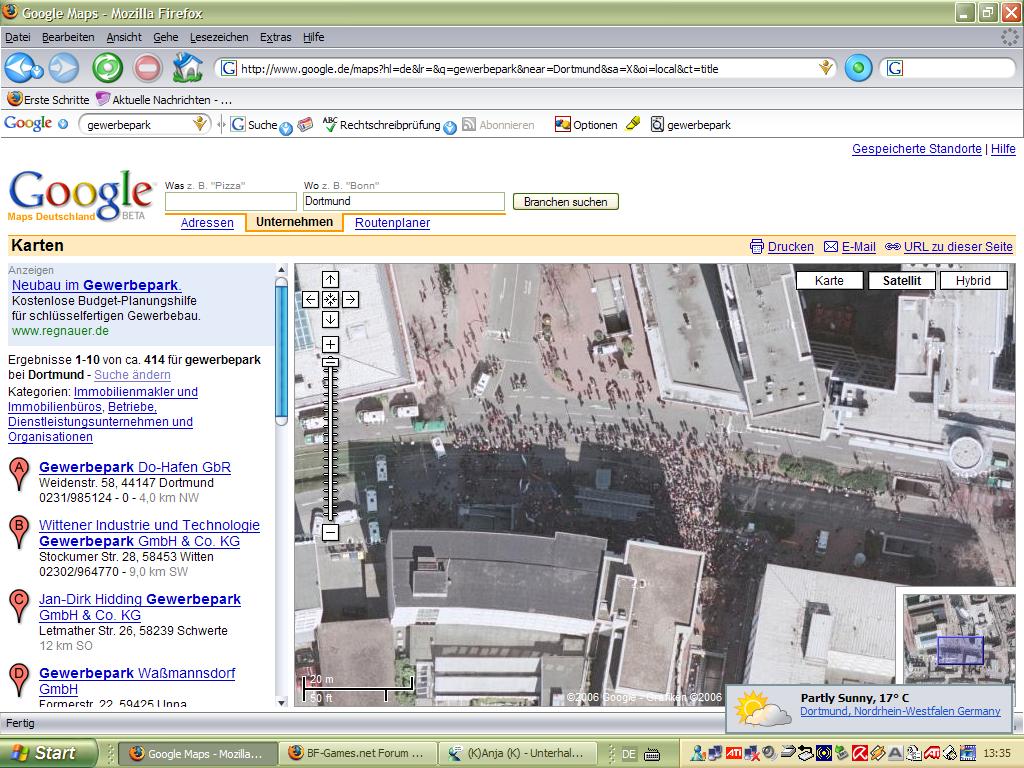Click Optionen in Google toolbar
The width and height of the screenshot is (1024, 768).
pos(586,124)
